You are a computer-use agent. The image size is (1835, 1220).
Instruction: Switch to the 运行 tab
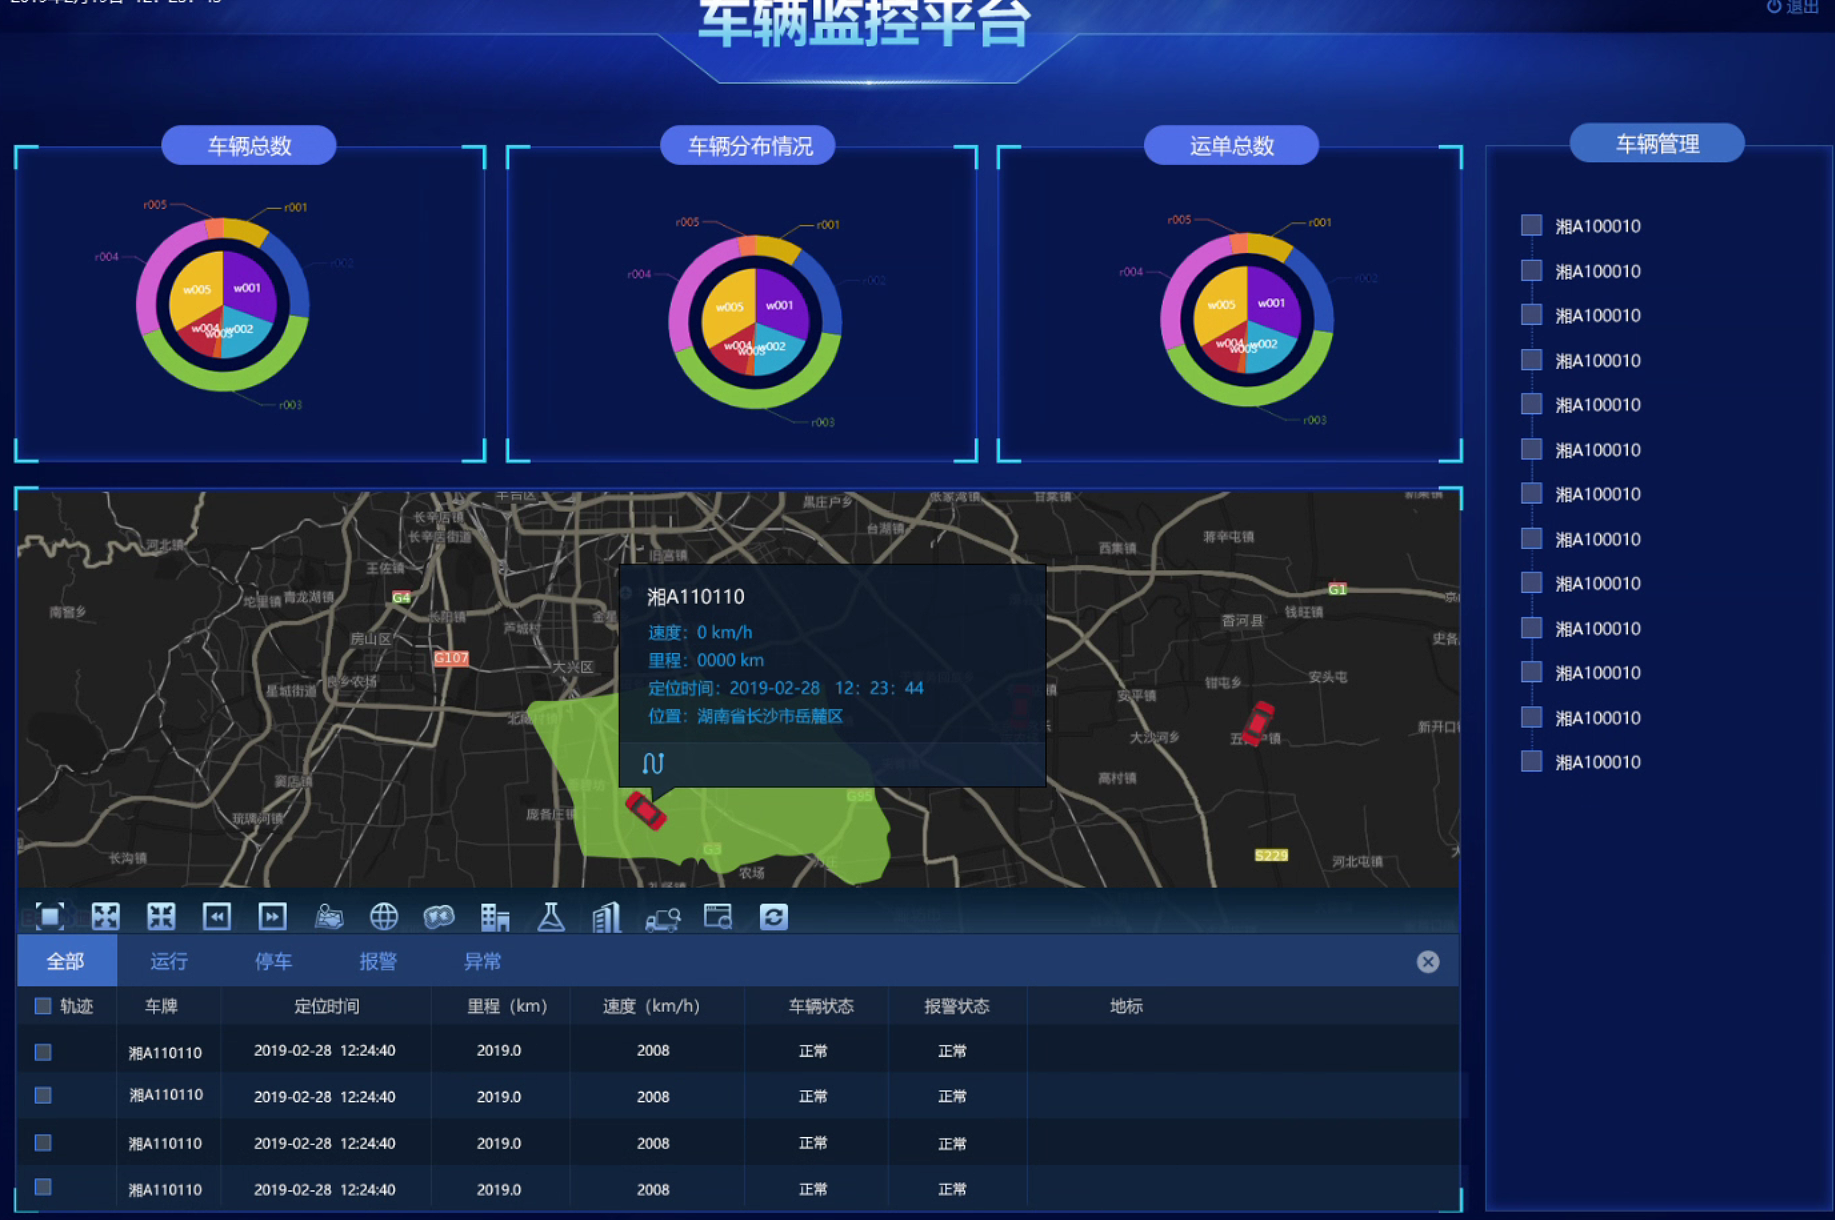tap(169, 961)
